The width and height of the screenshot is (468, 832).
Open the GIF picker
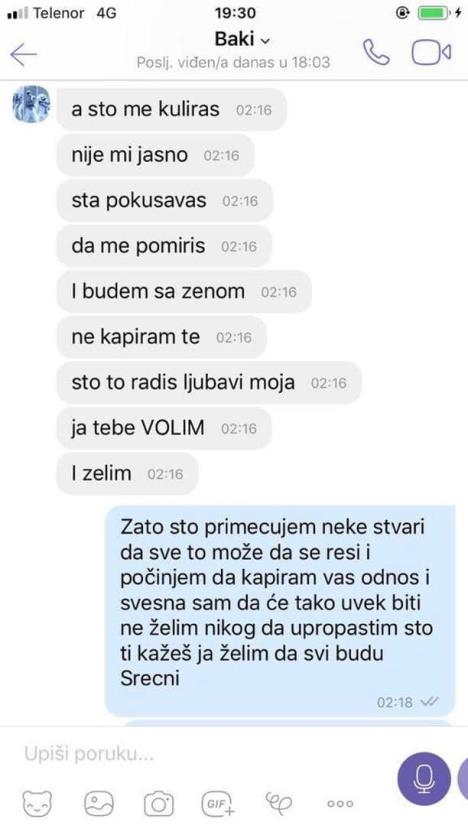(219, 804)
